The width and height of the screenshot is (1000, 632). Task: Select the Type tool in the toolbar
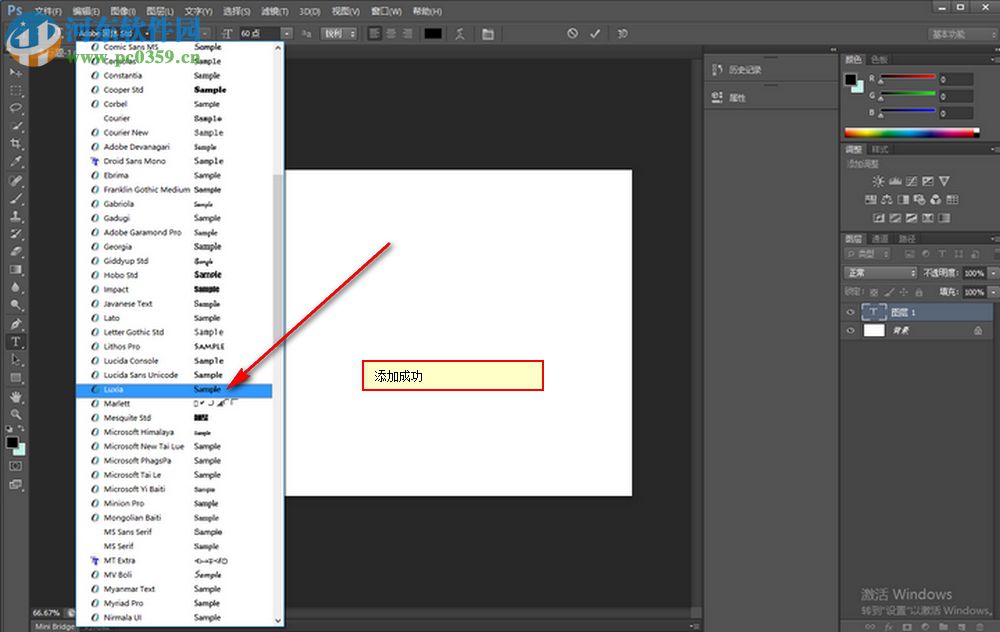pos(14,341)
